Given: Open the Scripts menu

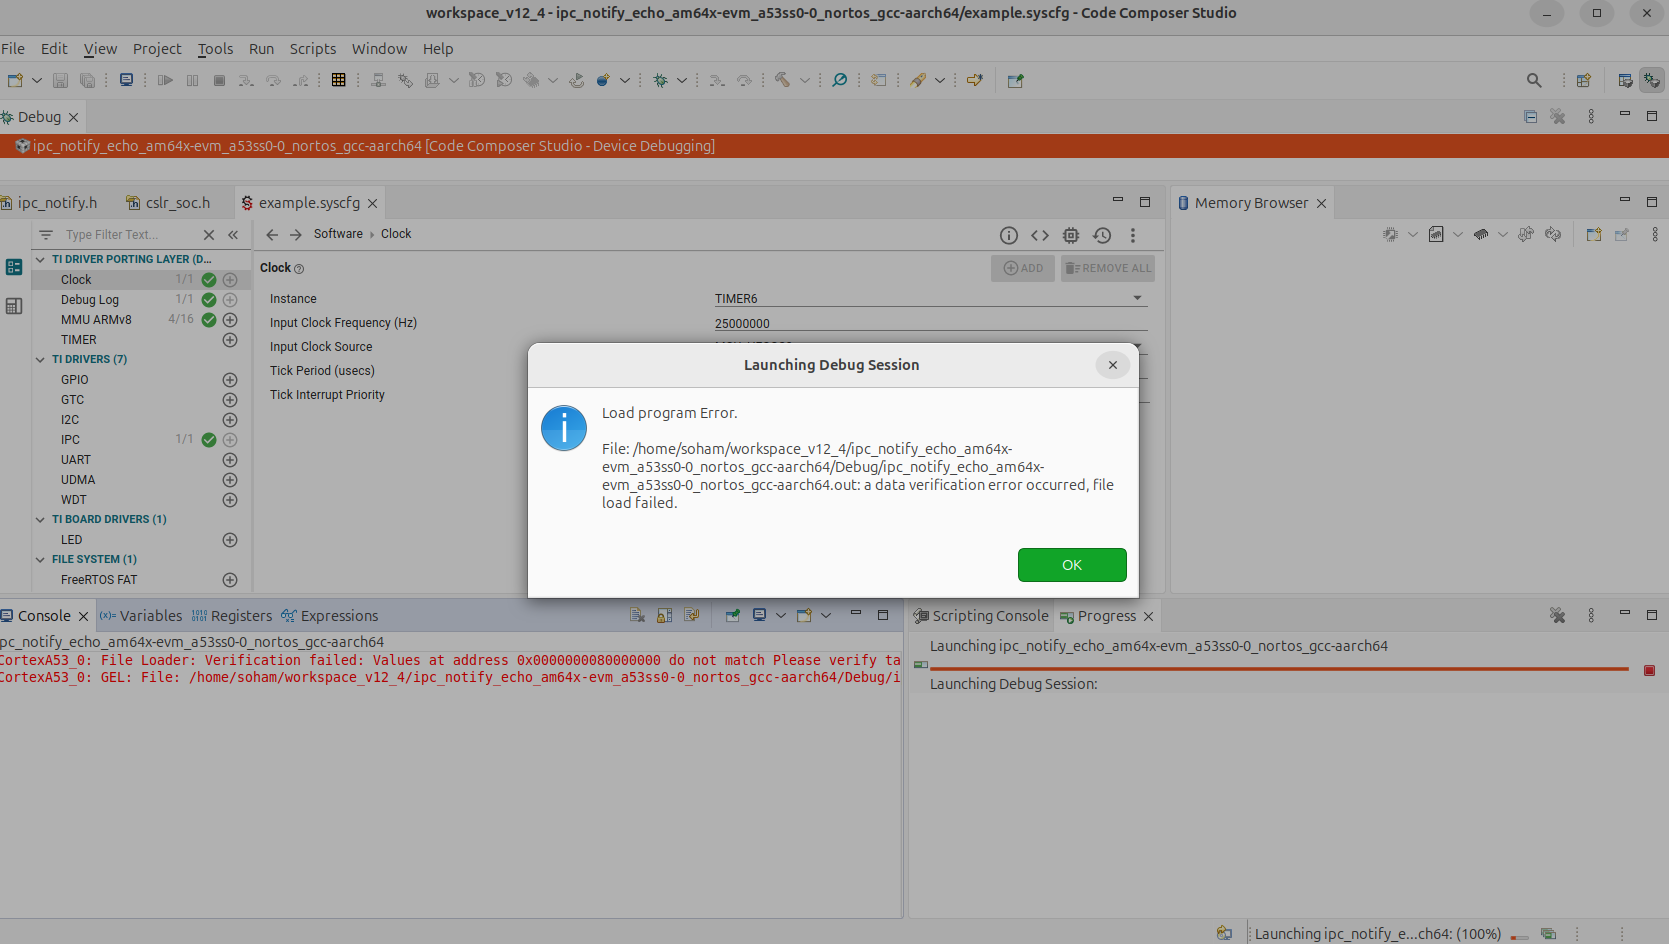Looking at the screenshot, I should click(x=313, y=49).
